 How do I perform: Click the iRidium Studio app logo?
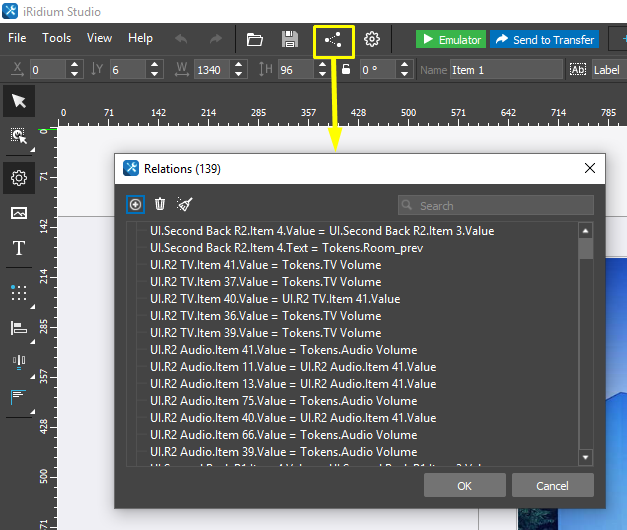point(10,11)
